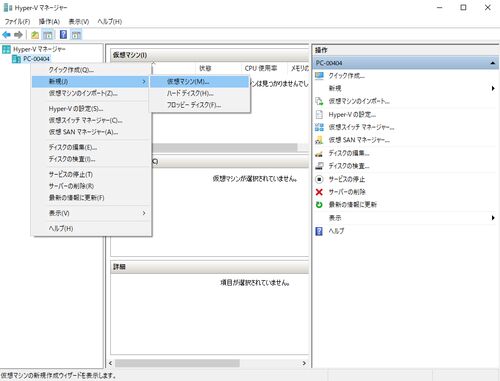Click 仮想スイッチ マネージャー icon in actions pane

coord(319,127)
